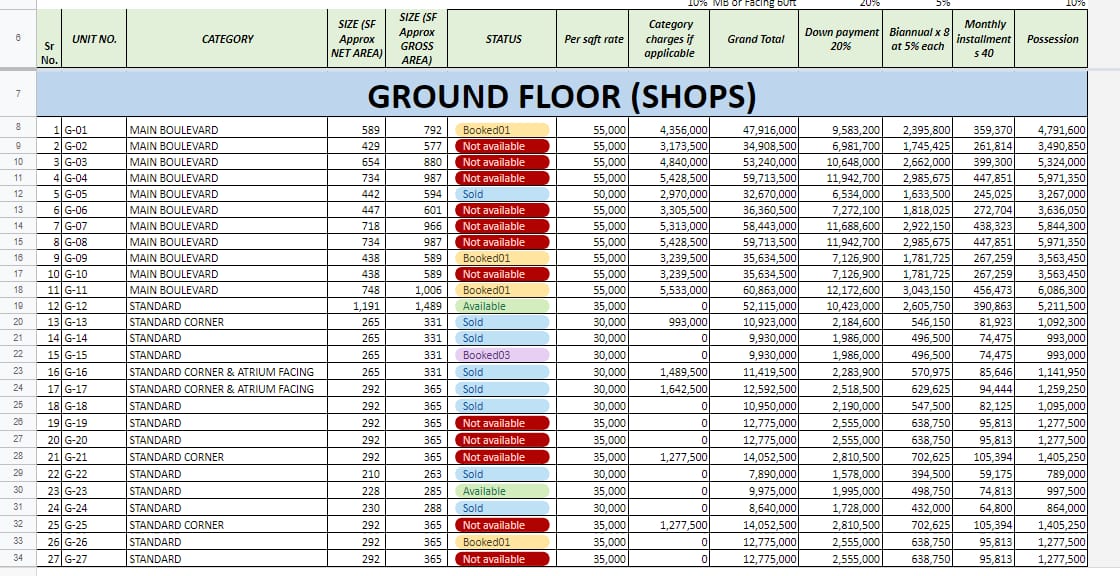The image size is (1120, 576).
Task: Select the Possession header cell
Action: [1051, 39]
